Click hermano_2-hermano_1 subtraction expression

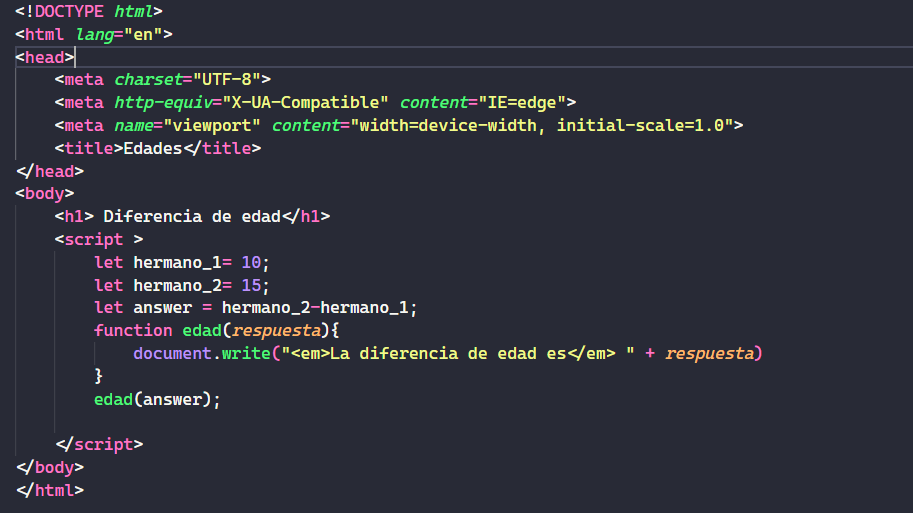tap(315, 308)
